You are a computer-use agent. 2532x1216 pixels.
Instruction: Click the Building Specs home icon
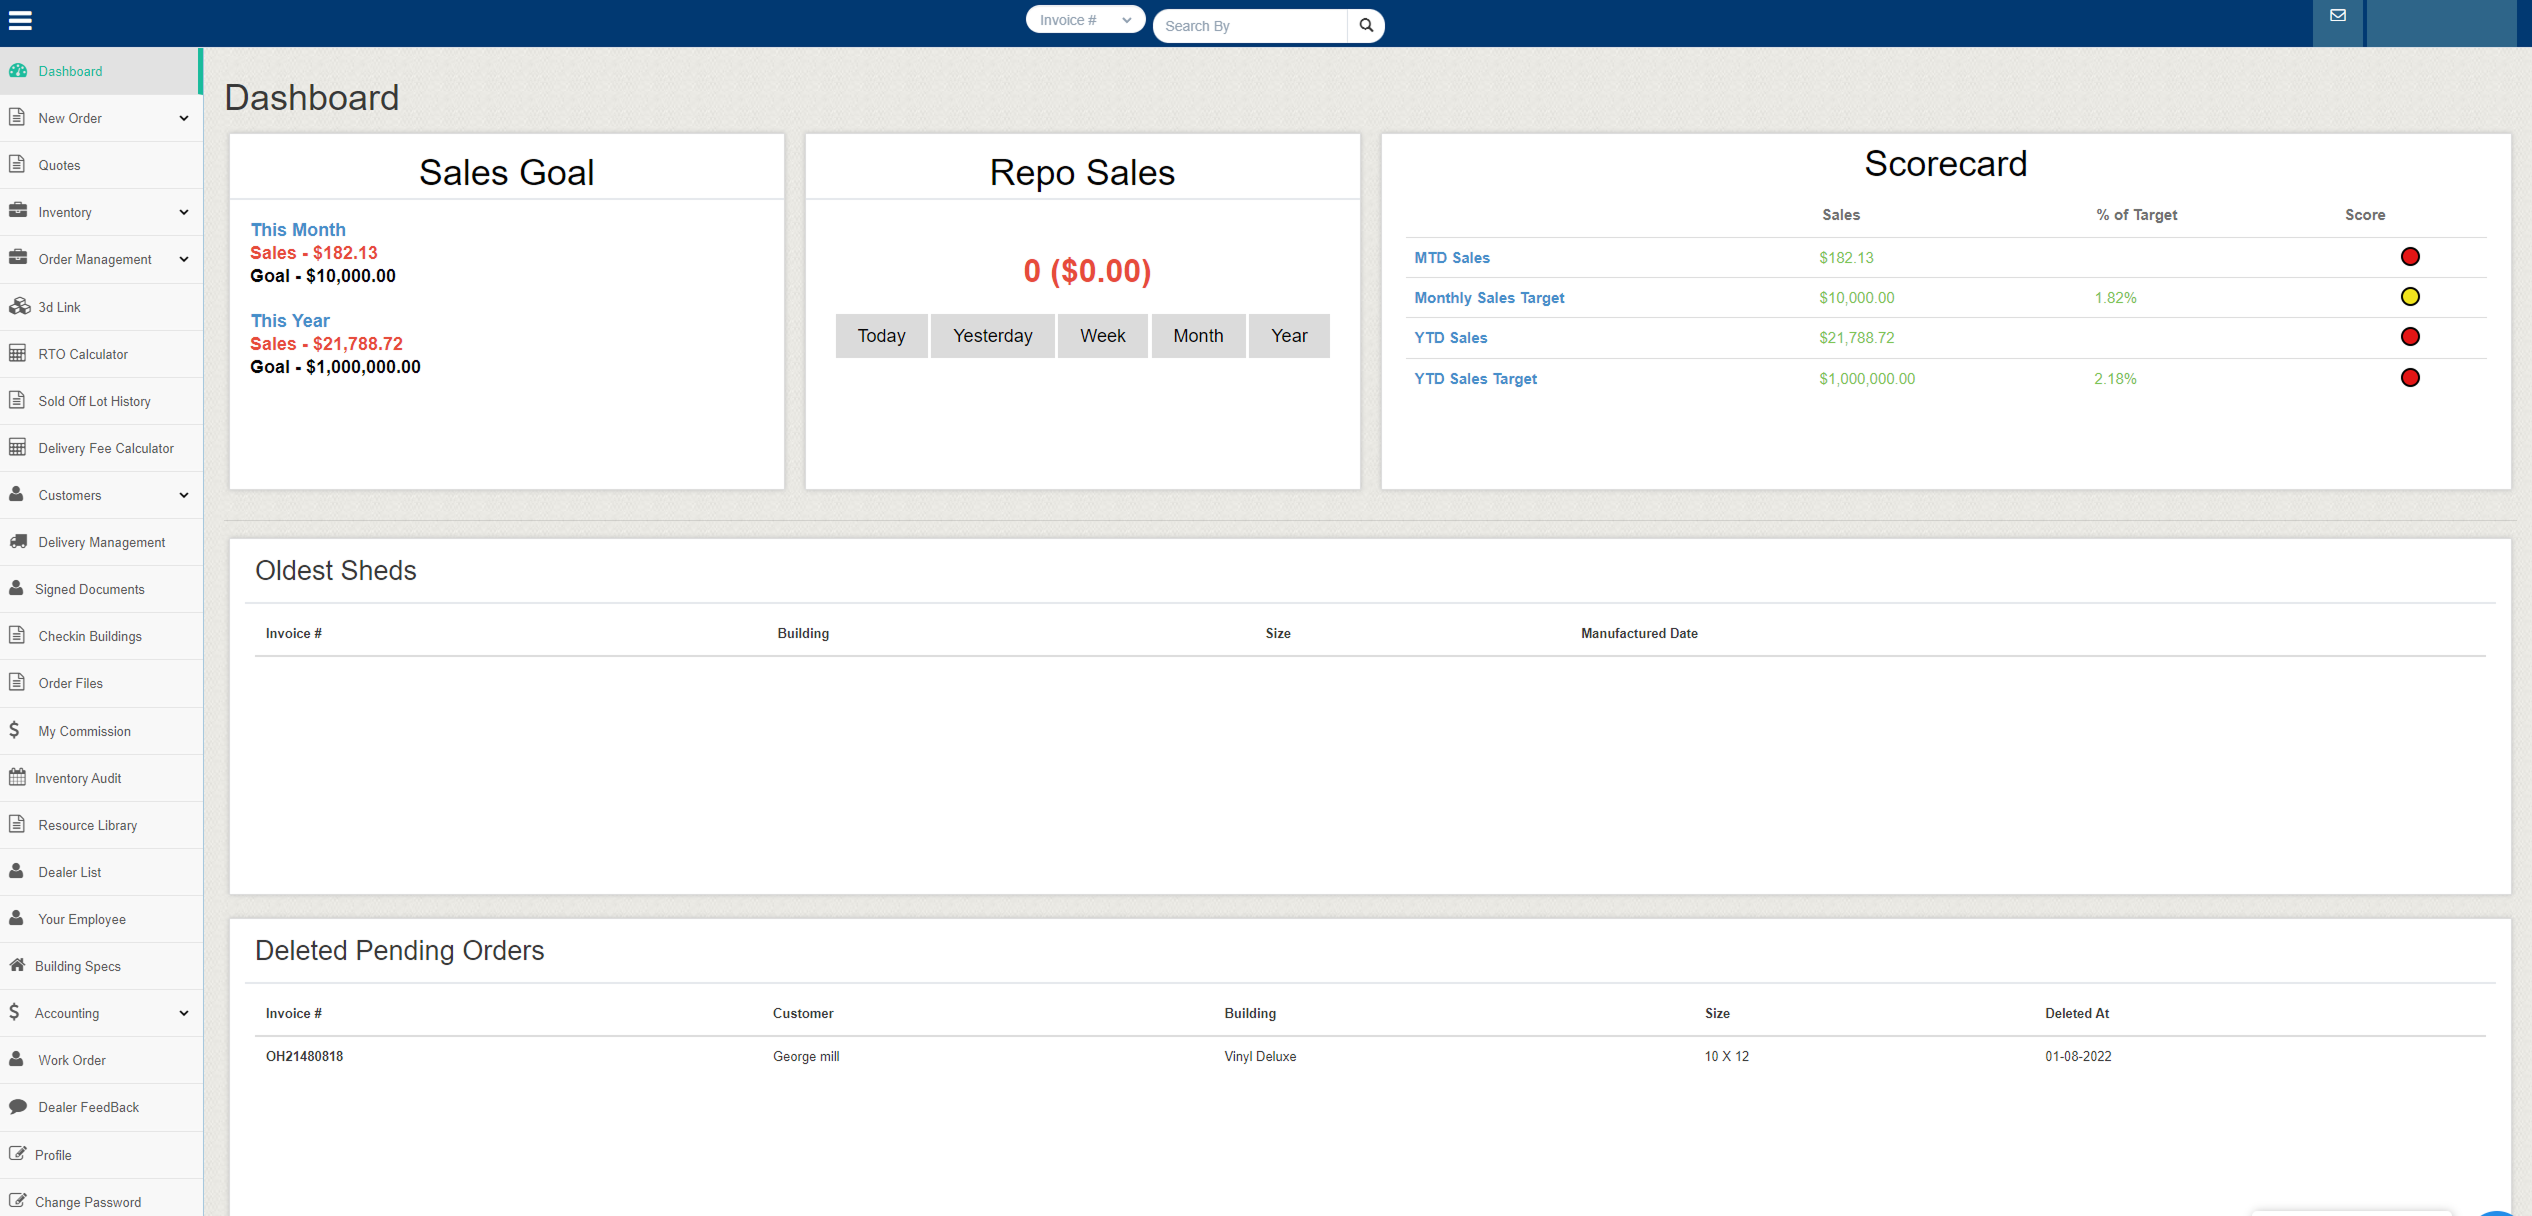pyautogui.click(x=17, y=965)
